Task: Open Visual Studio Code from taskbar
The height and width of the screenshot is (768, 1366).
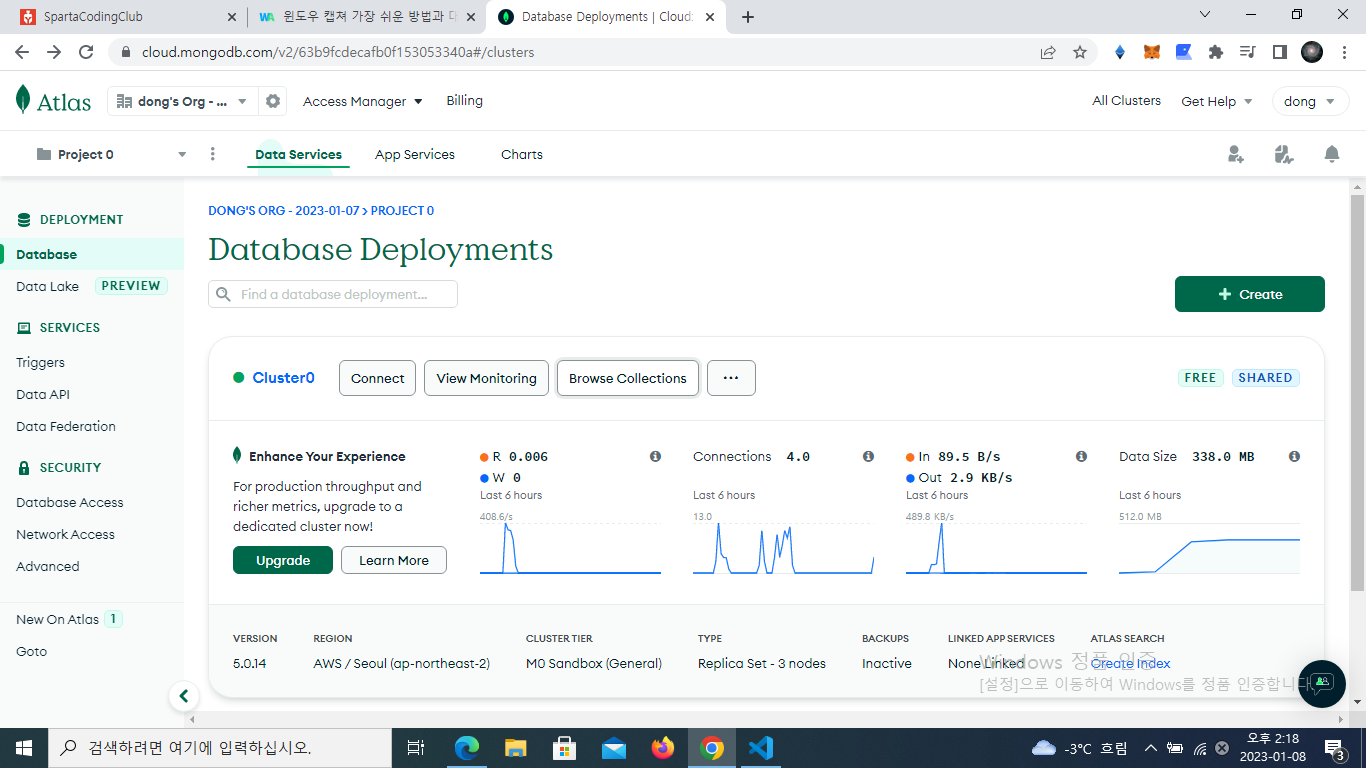Action: tap(761, 748)
